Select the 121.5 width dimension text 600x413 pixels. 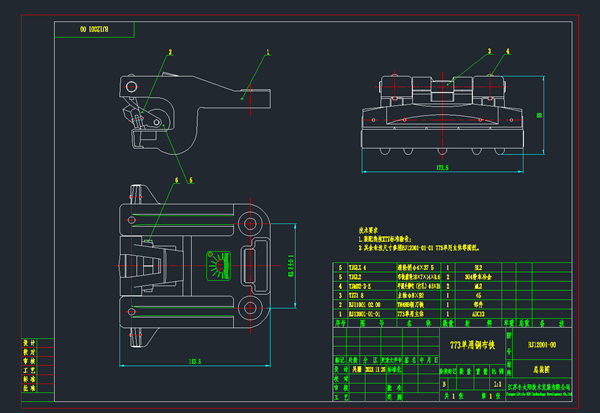click(x=442, y=168)
